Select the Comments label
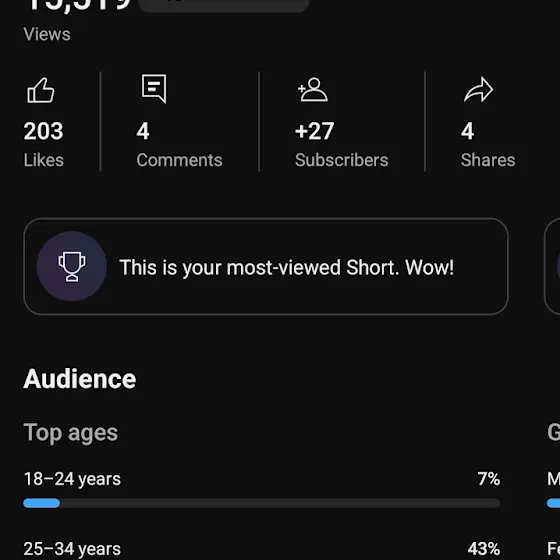This screenshot has width=560, height=560. tap(179, 160)
